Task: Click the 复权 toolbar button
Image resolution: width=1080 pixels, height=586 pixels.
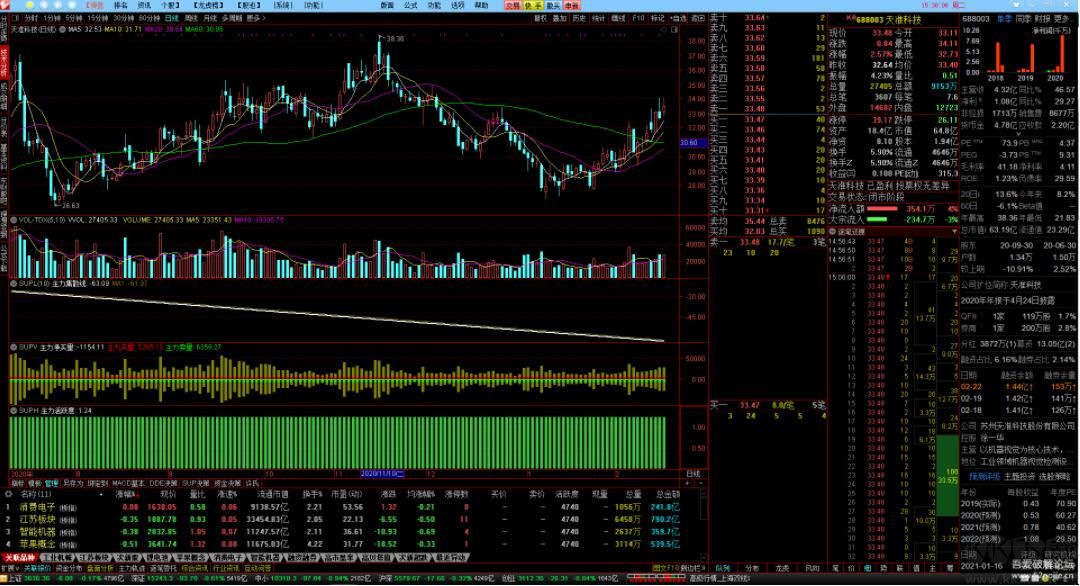Action: [x=541, y=19]
